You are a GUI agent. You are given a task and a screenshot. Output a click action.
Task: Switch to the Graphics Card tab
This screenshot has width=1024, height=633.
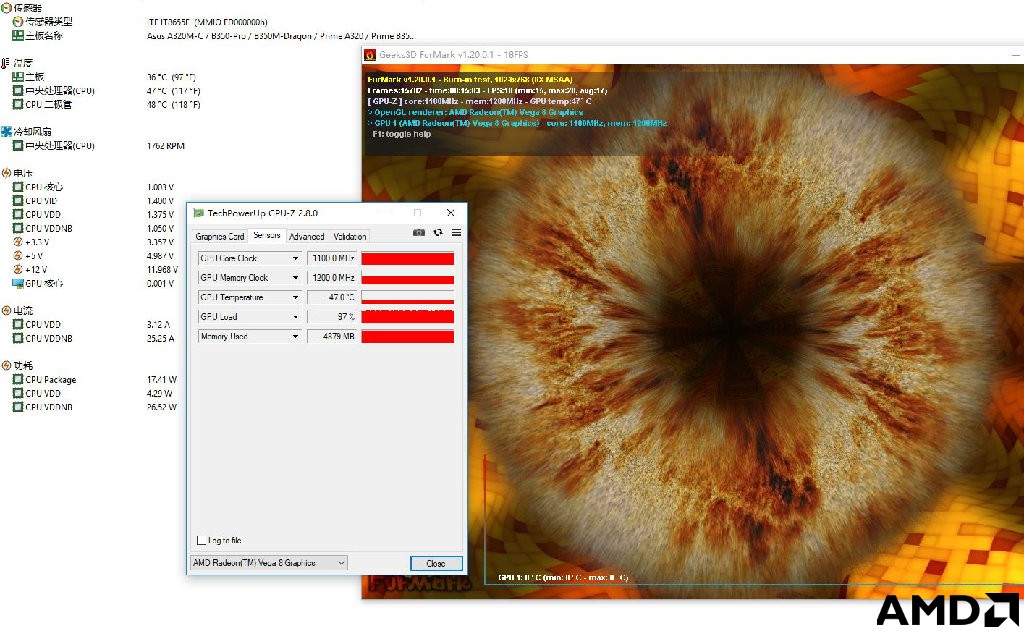(x=219, y=236)
